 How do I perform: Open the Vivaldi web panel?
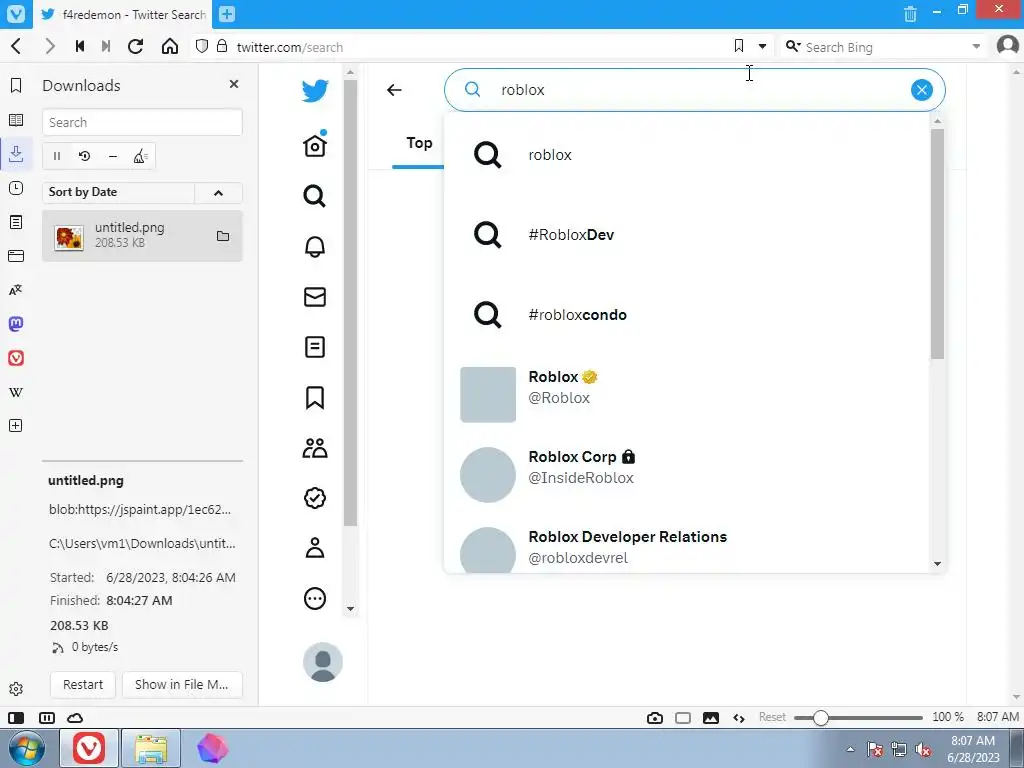[16, 358]
